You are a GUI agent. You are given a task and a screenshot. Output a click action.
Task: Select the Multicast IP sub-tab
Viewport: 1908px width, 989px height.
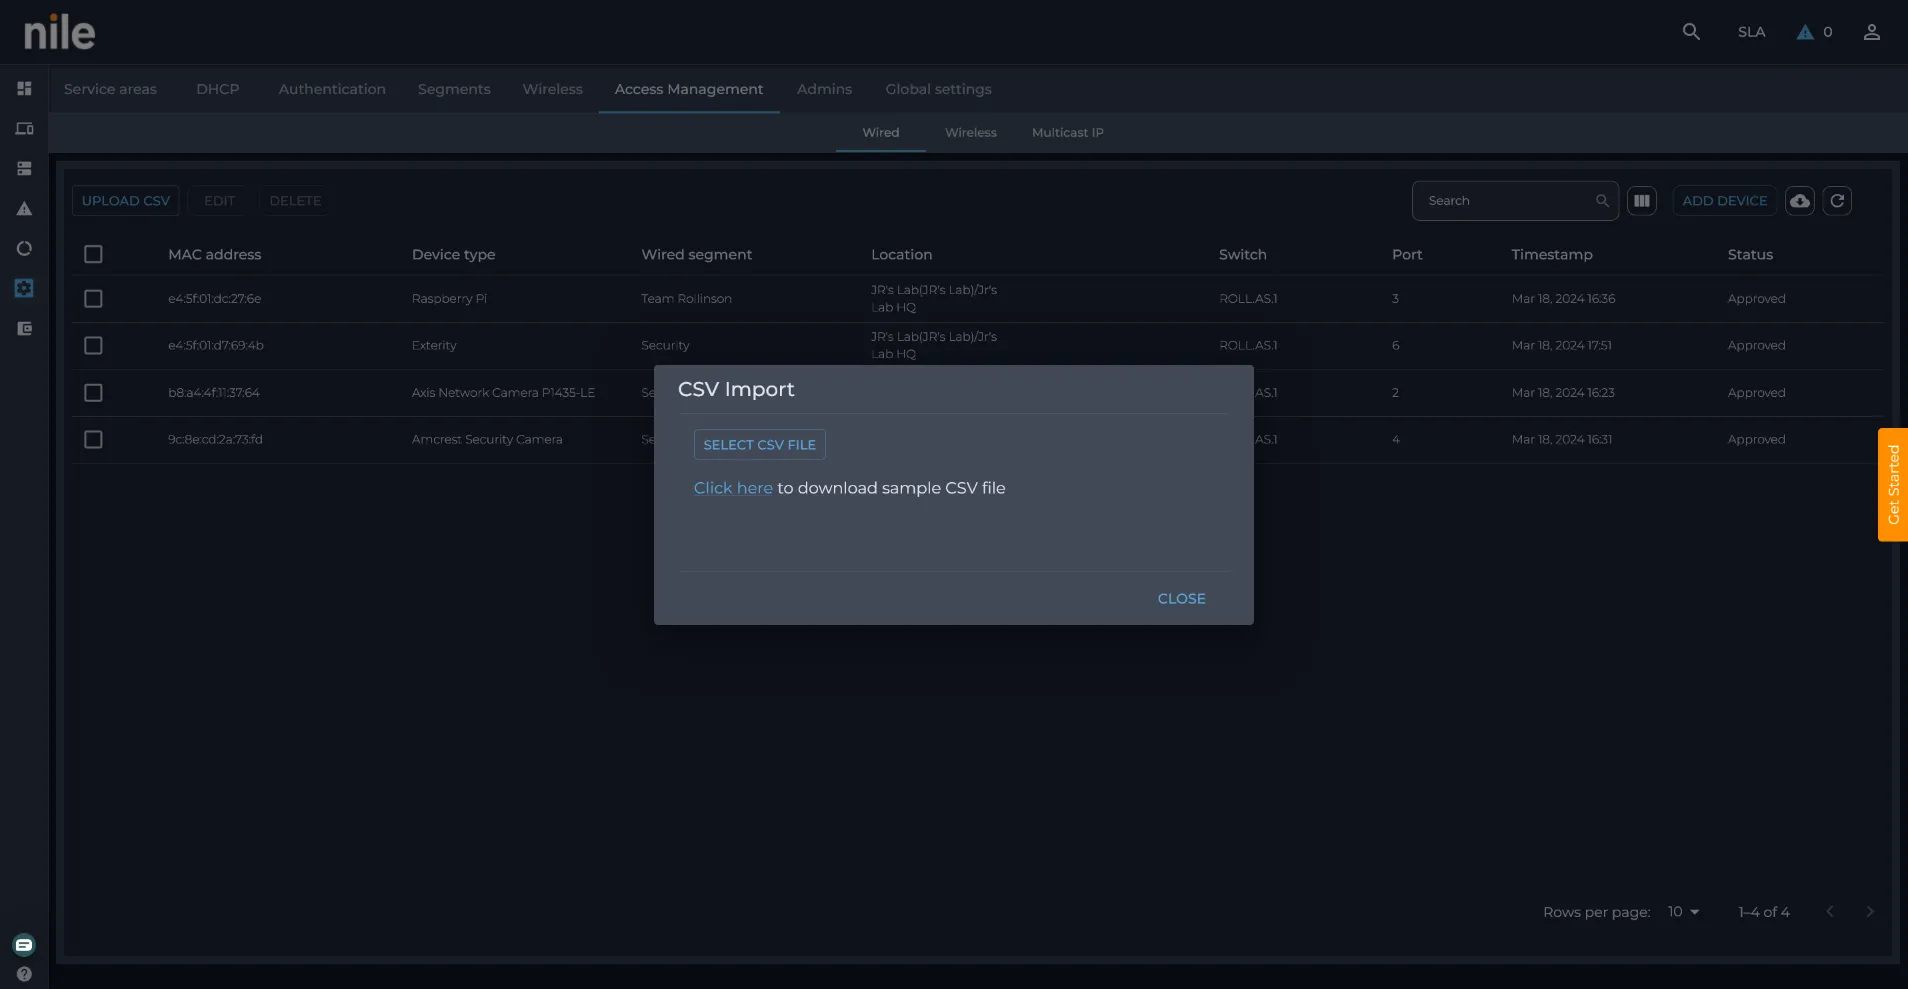[1067, 132]
